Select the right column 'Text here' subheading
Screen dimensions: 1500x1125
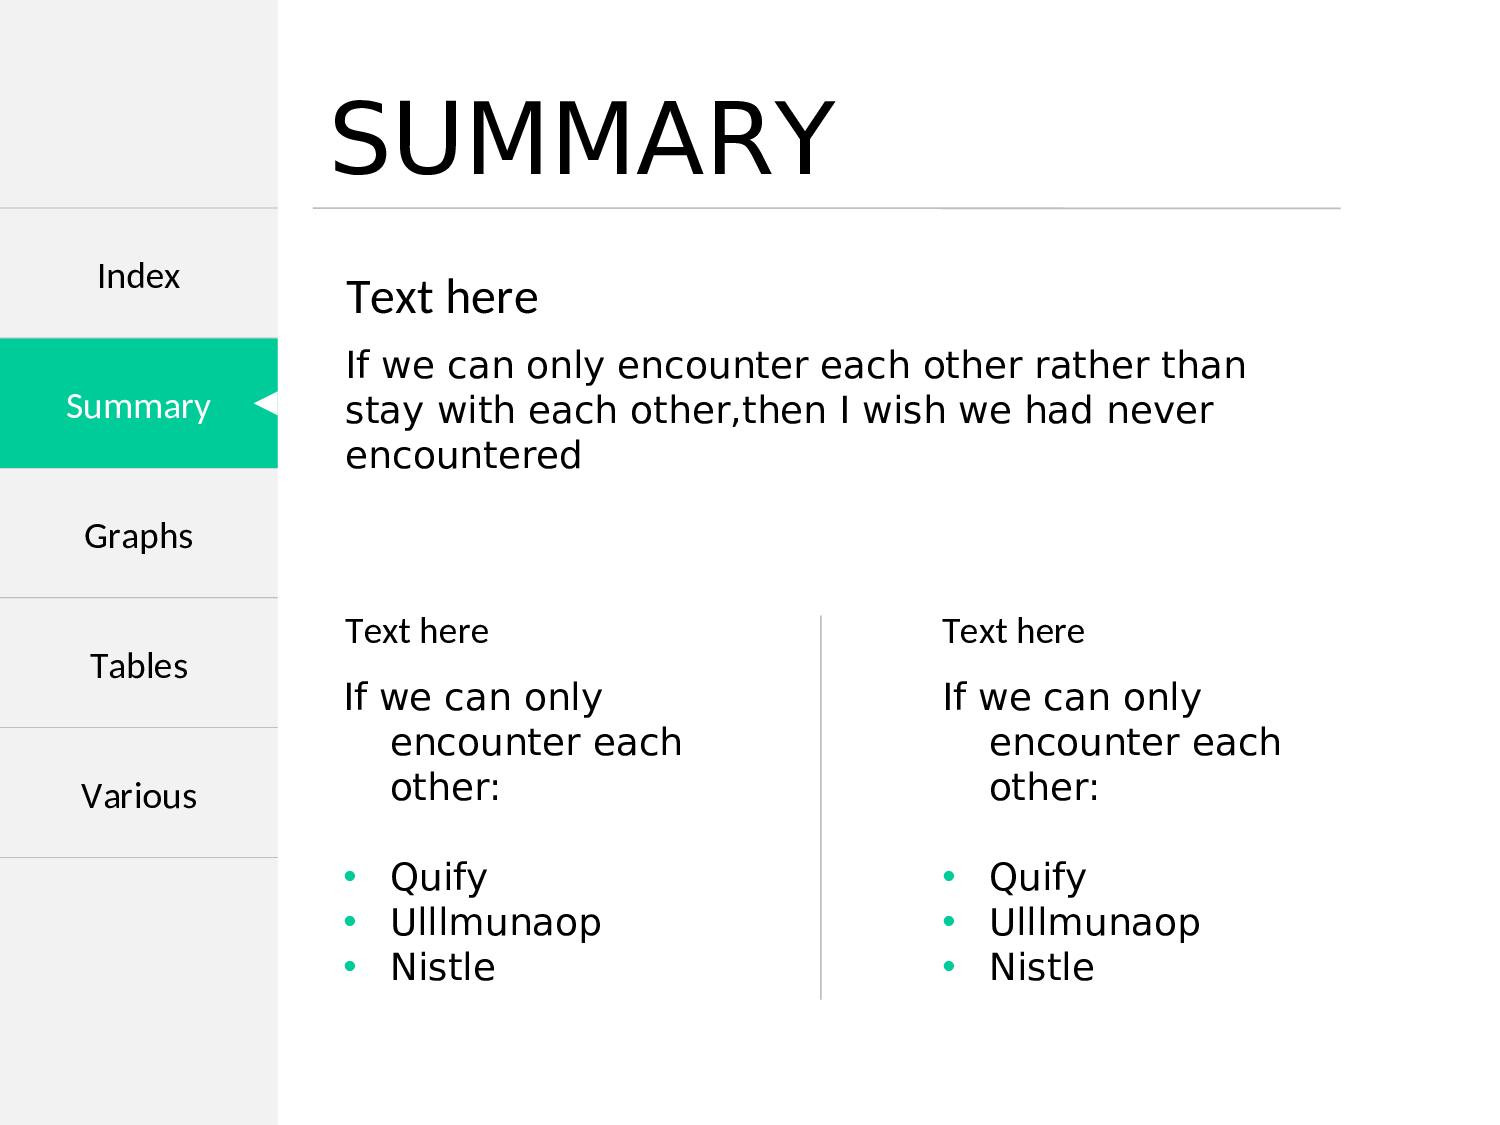pos(1013,632)
